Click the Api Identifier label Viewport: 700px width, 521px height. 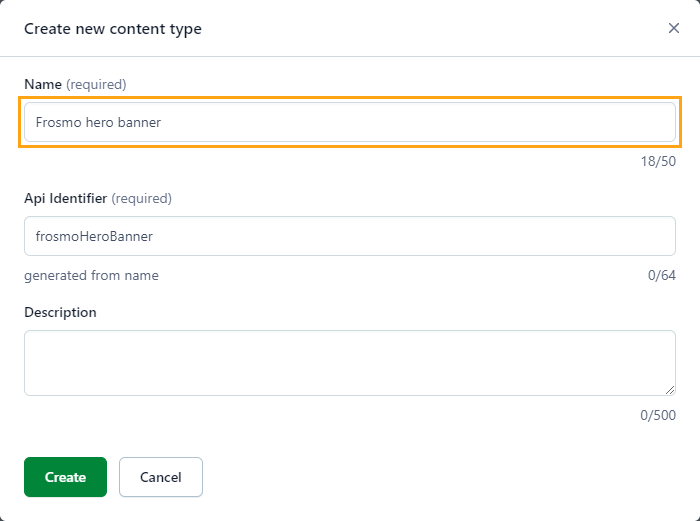point(65,198)
